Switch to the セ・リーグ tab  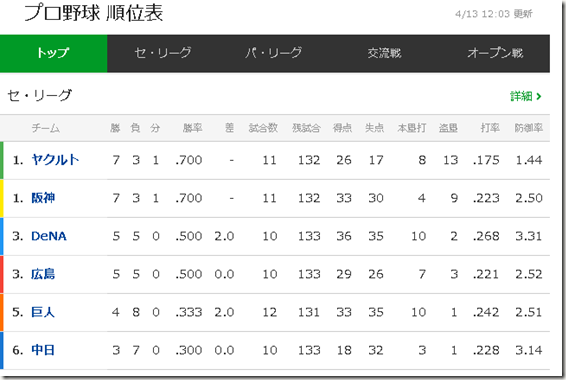coord(162,53)
